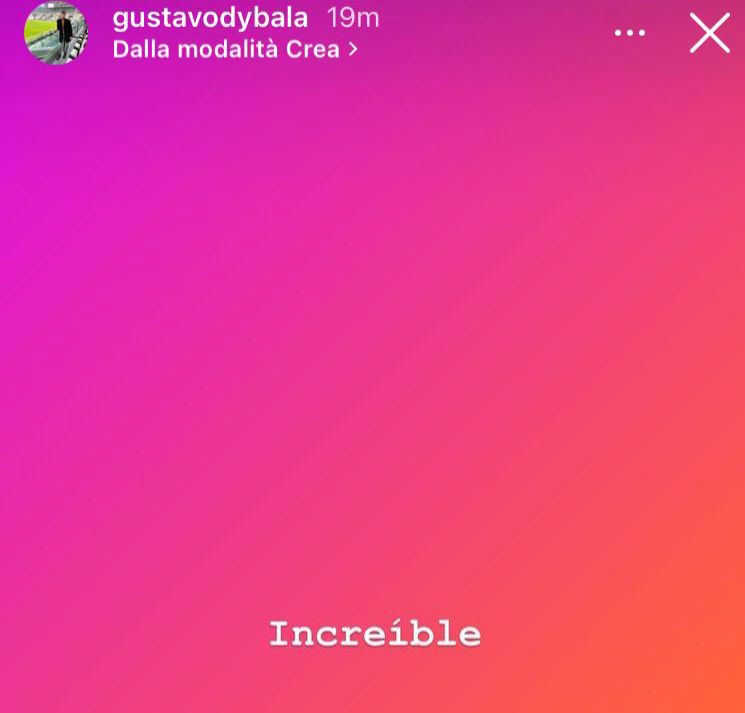Show story options via the ellipsis icon
The width and height of the screenshot is (745, 713).
(630, 33)
